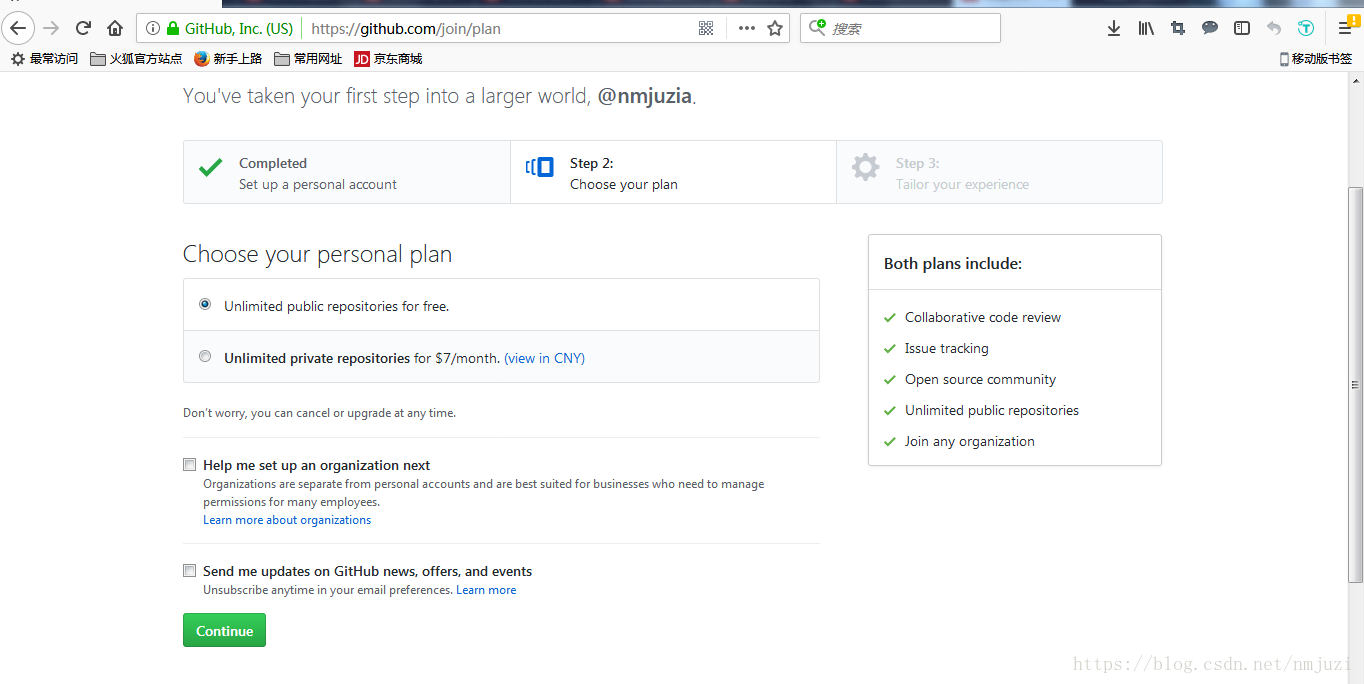Click the Open source community text
The height and width of the screenshot is (684, 1364).
[x=980, y=379]
